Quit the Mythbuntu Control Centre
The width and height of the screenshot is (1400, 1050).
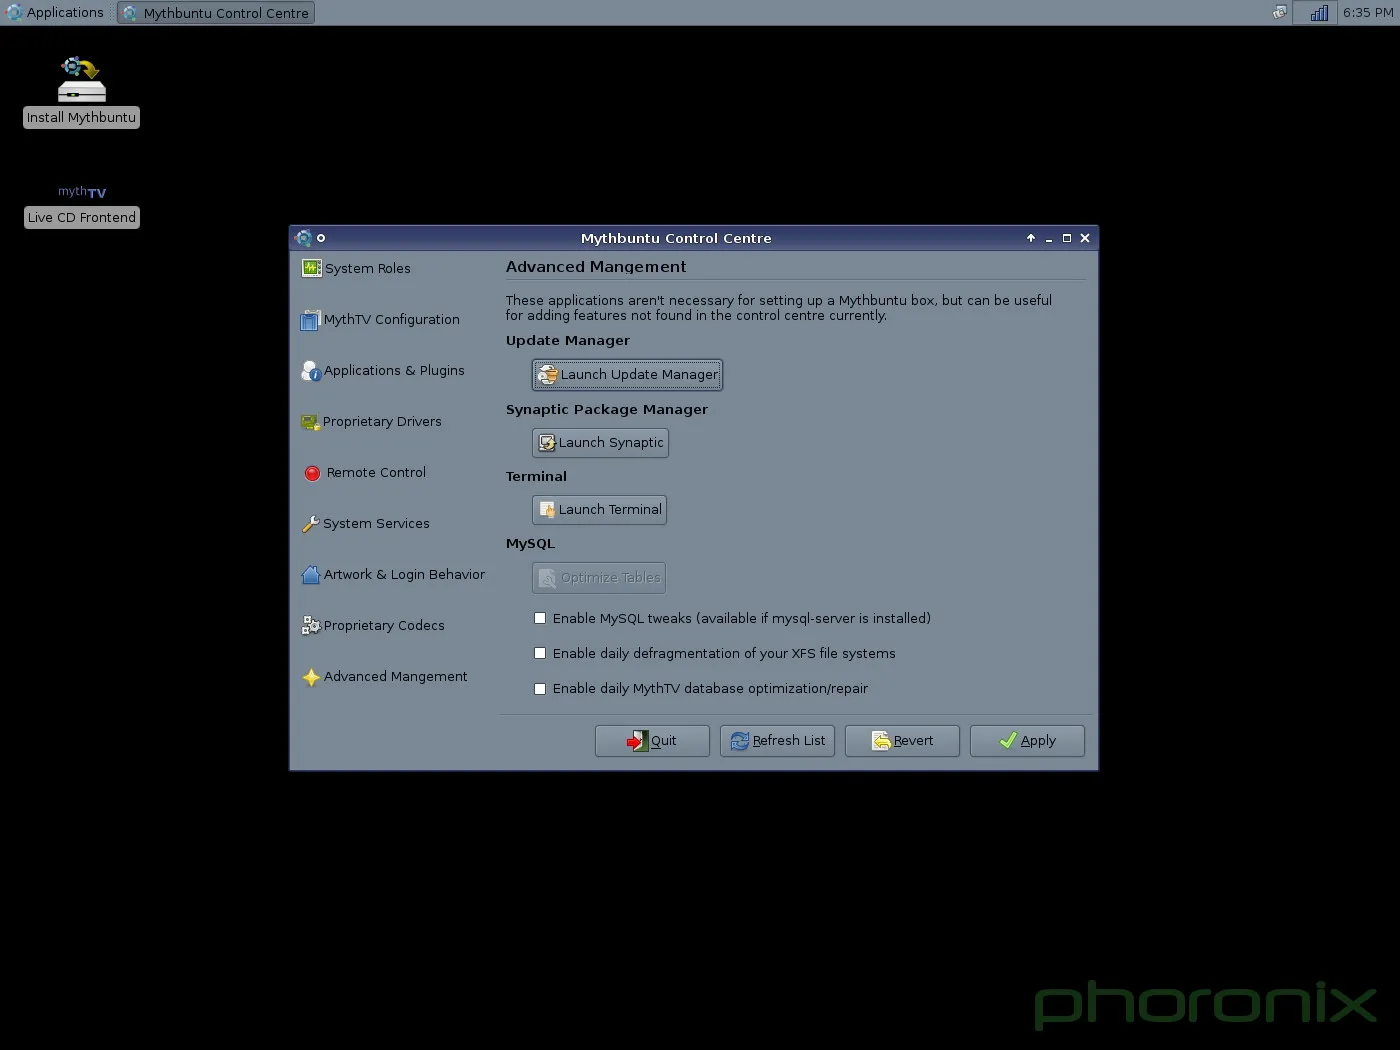point(652,741)
